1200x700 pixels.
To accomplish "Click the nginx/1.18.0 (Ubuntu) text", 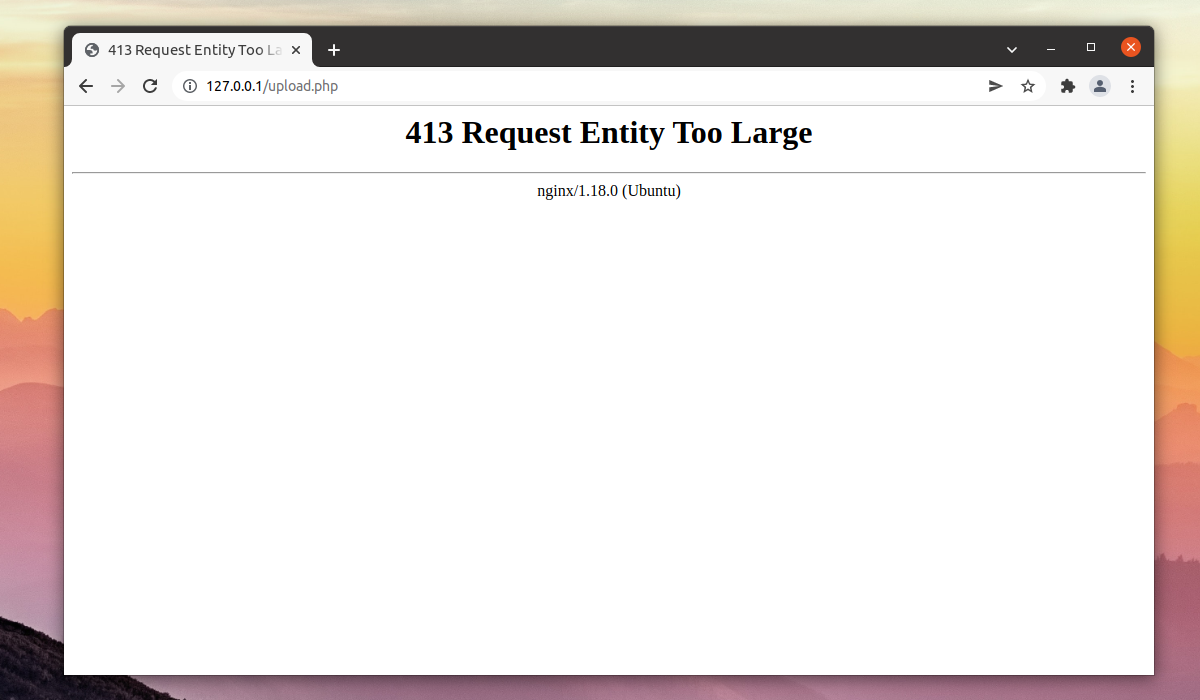I will pyautogui.click(x=609, y=191).
